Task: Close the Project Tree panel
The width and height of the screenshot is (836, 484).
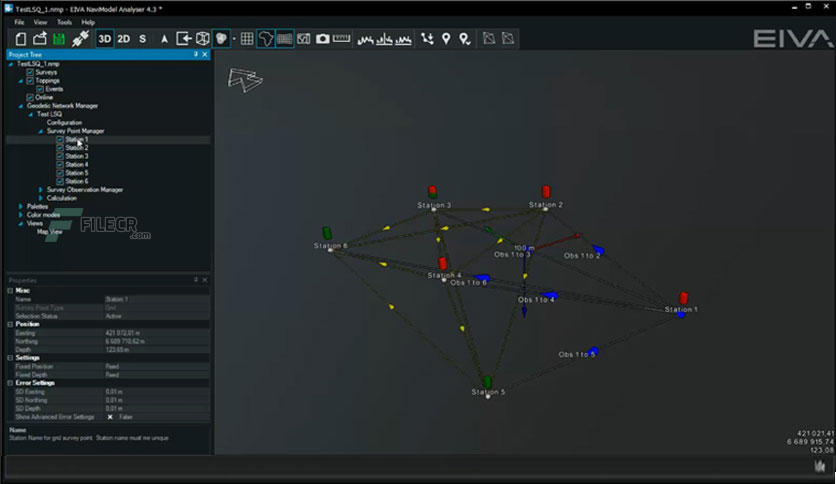Action: pyautogui.click(x=205, y=54)
